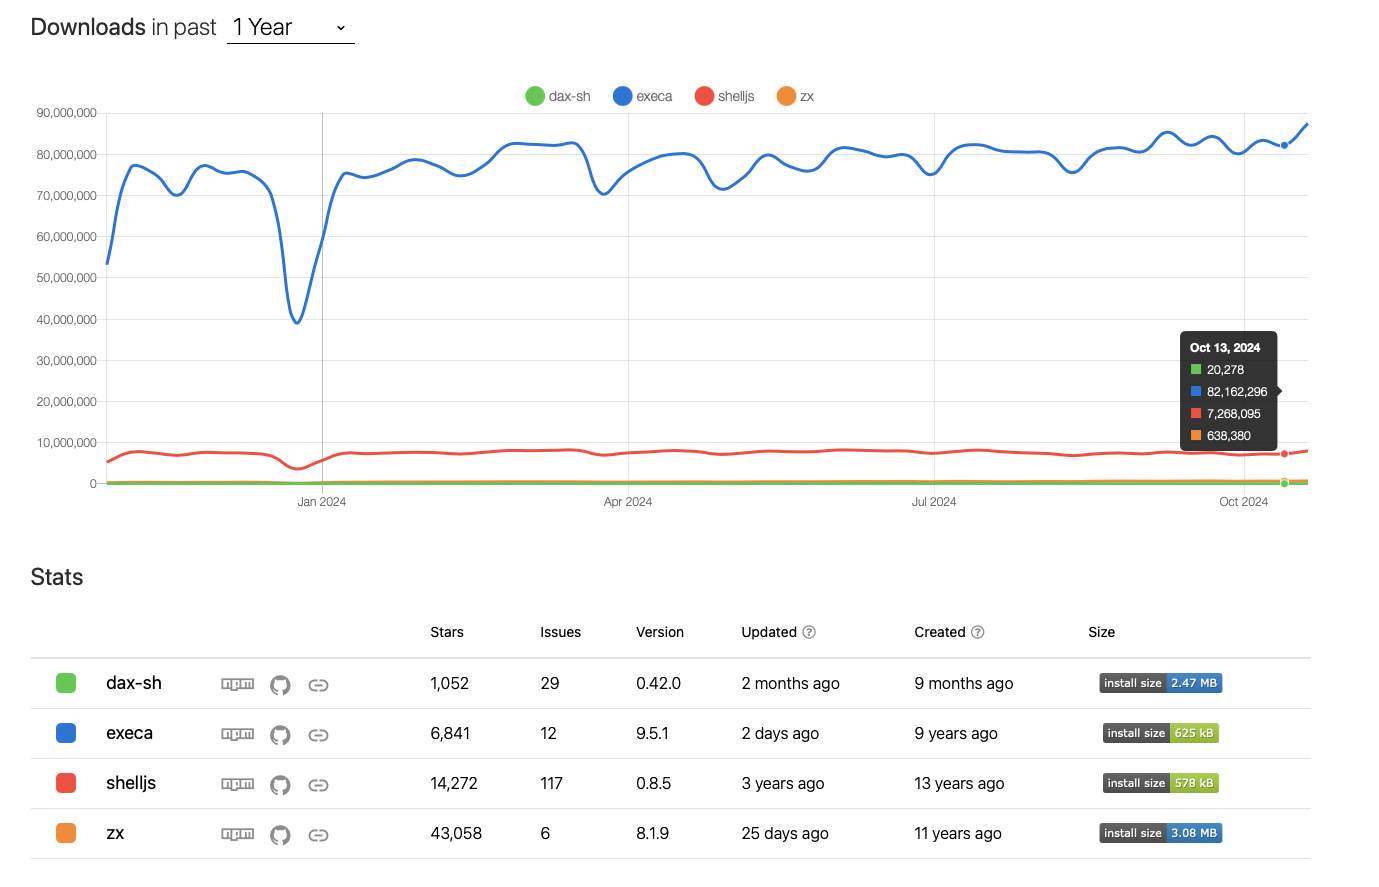Click dax-sh install size 2.47 MB badge
The height and width of the screenshot is (887, 1379).
[1161, 683]
